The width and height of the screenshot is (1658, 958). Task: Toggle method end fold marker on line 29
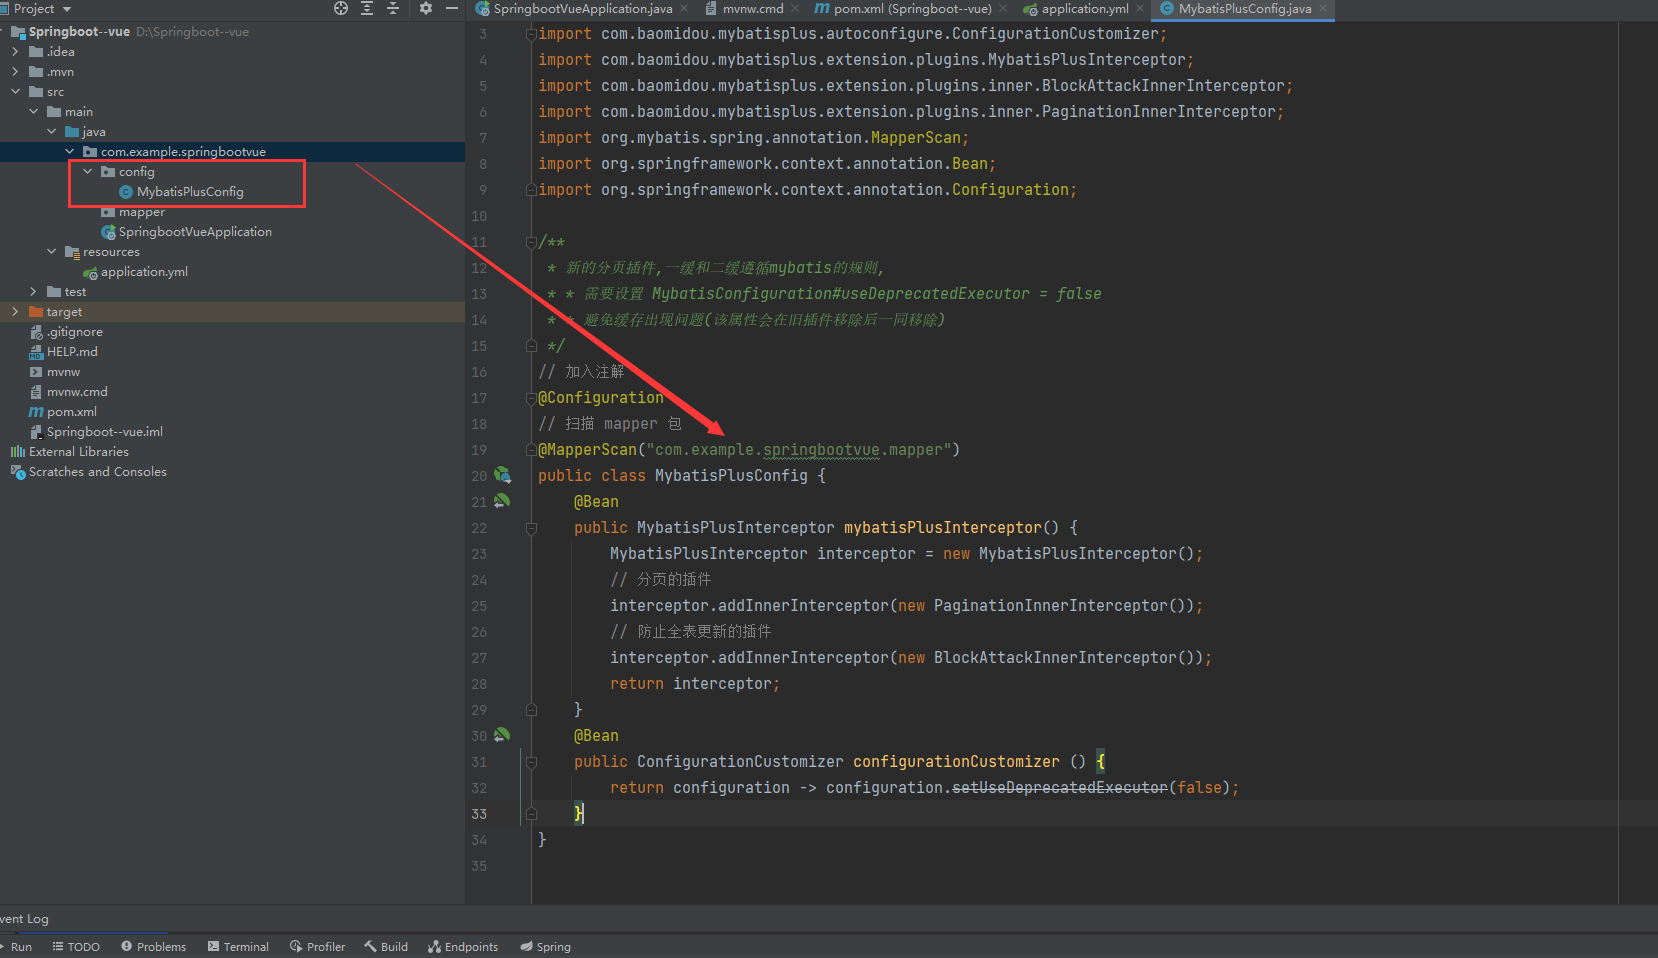point(531,710)
